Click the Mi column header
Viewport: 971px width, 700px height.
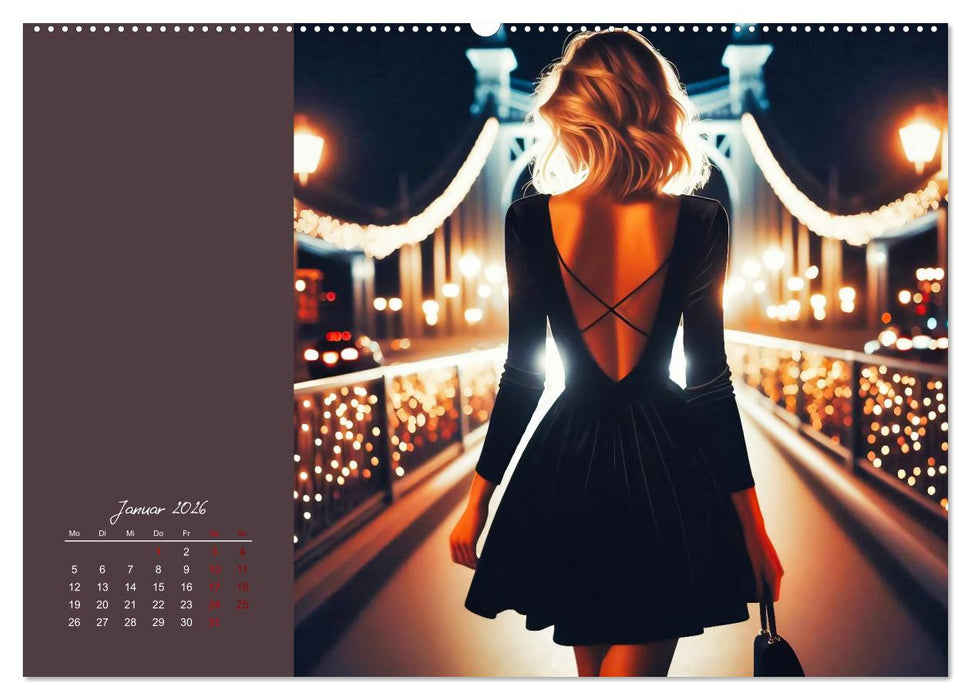click(131, 532)
